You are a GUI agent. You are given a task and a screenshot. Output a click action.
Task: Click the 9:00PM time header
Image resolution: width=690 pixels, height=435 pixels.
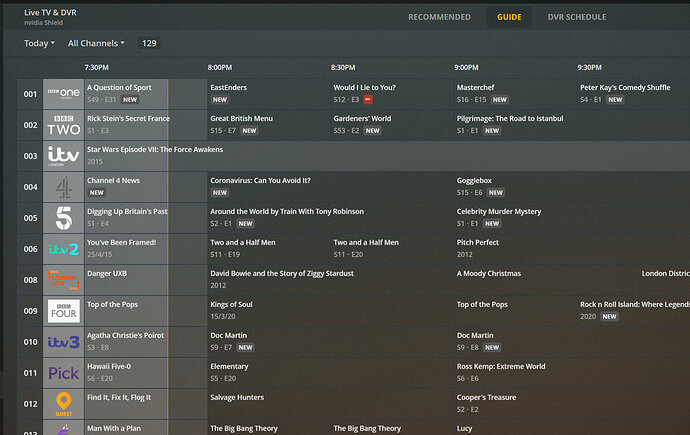point(466,67)
